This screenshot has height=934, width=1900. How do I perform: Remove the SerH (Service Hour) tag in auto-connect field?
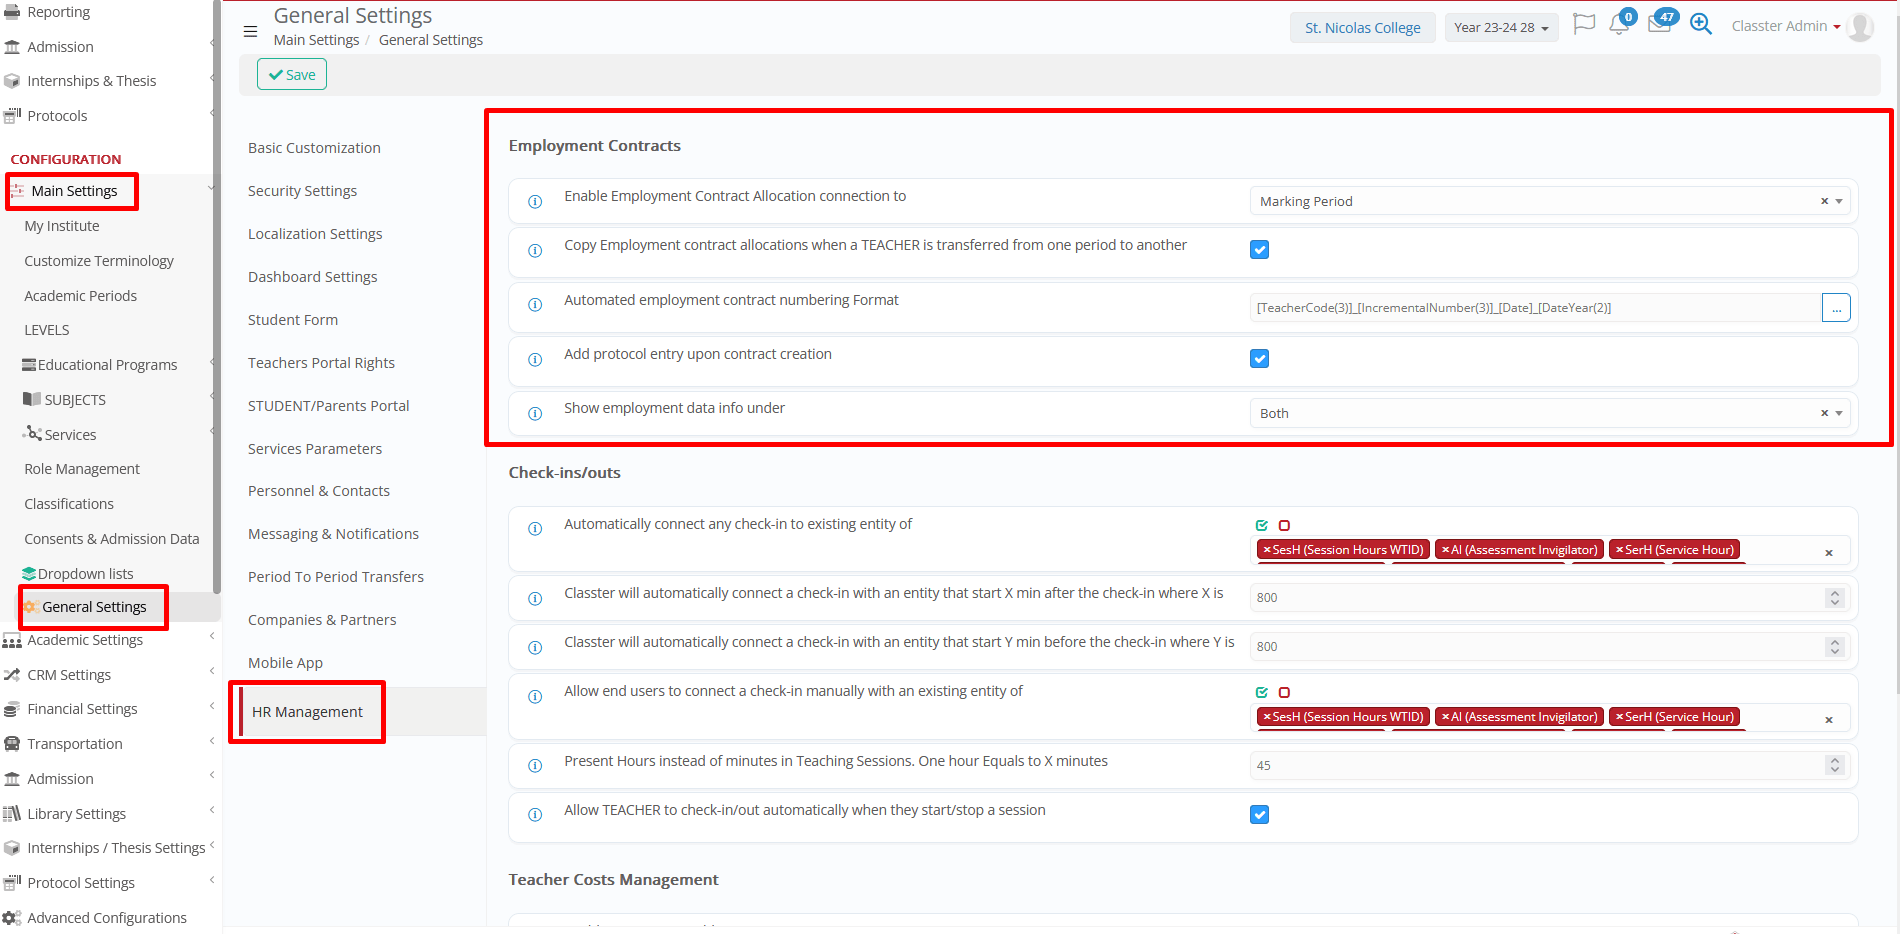(x=1619, y=550)
